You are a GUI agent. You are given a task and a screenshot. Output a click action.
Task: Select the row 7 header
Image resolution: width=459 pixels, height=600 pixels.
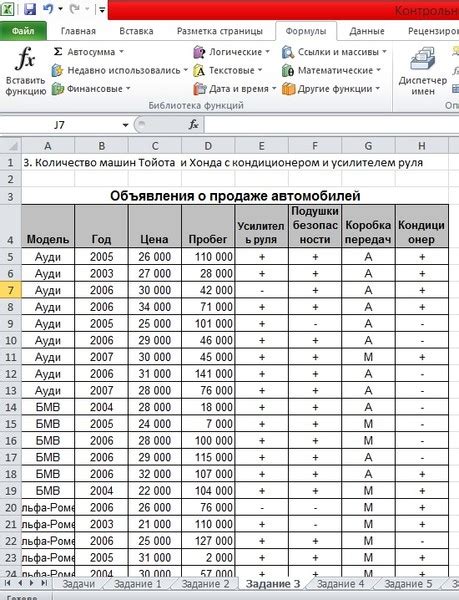(11, 290)
